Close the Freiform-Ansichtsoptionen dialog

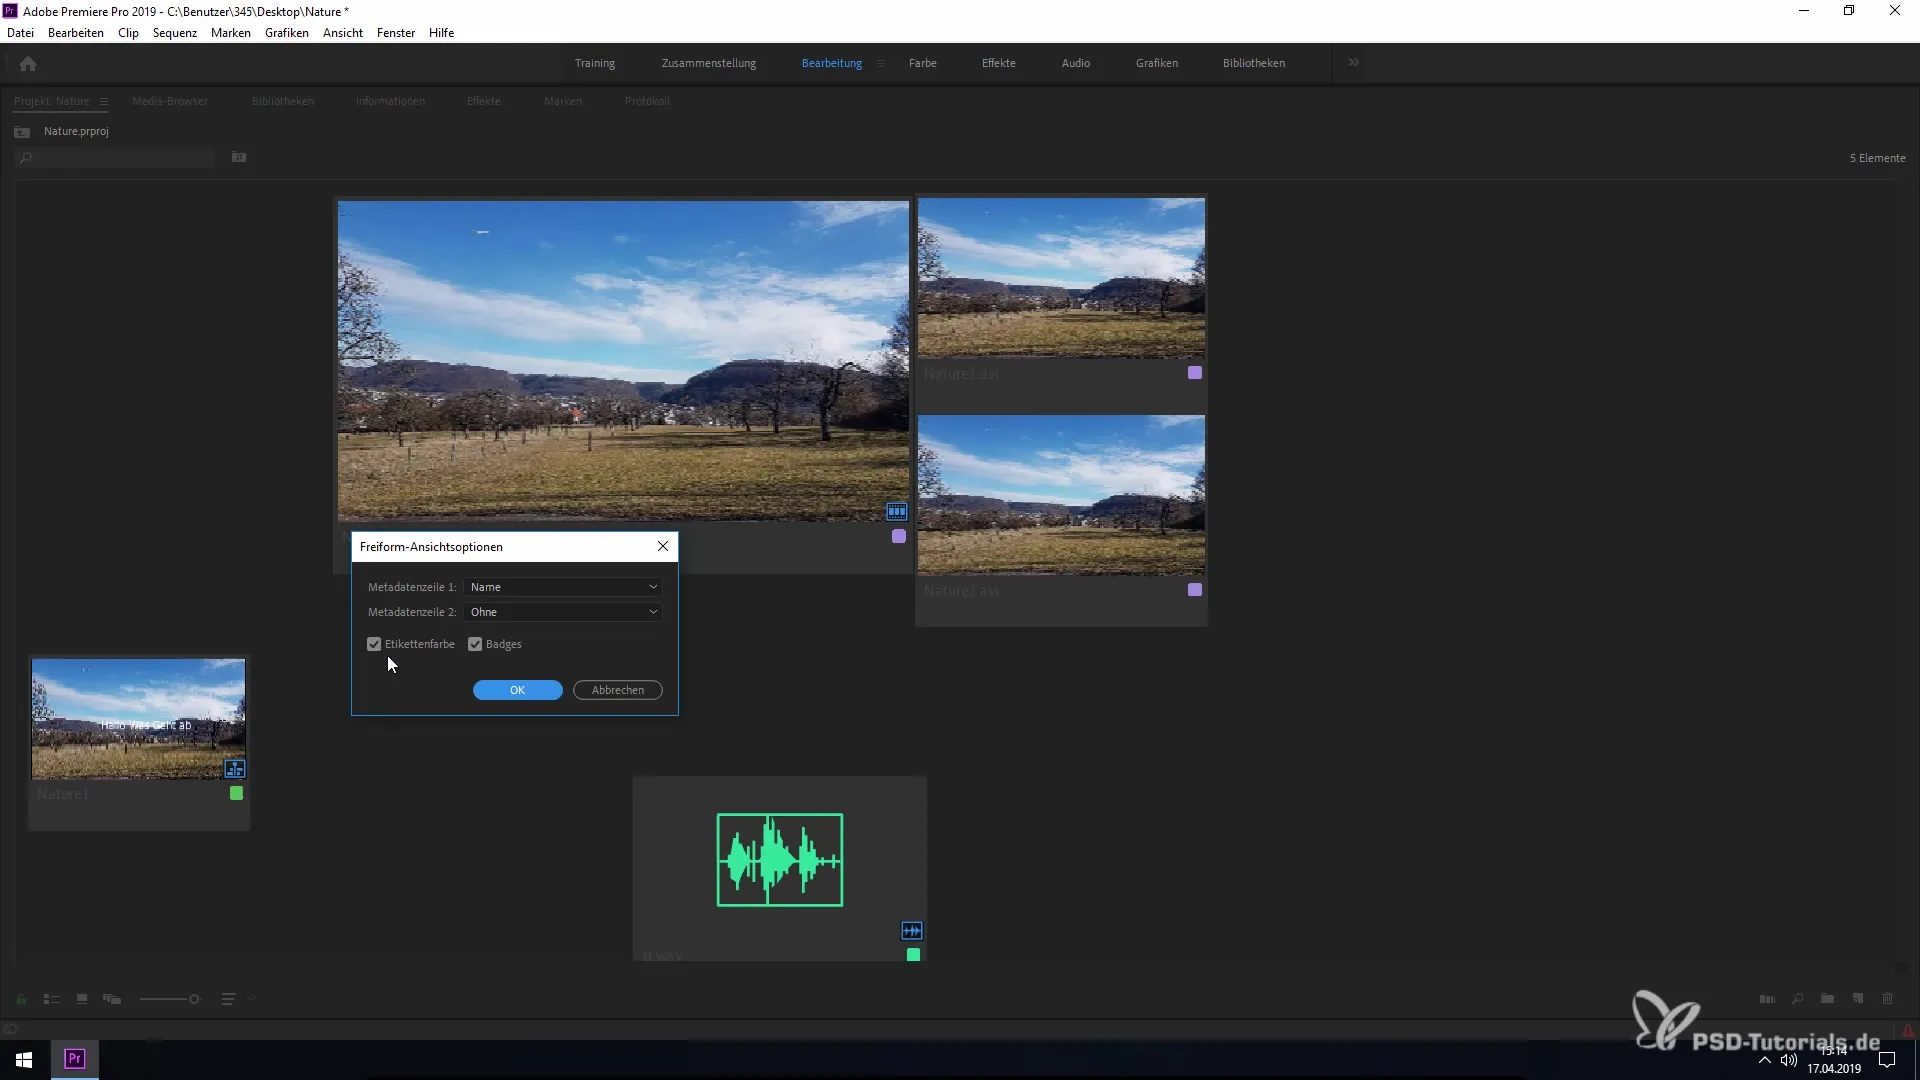[663, 546]
